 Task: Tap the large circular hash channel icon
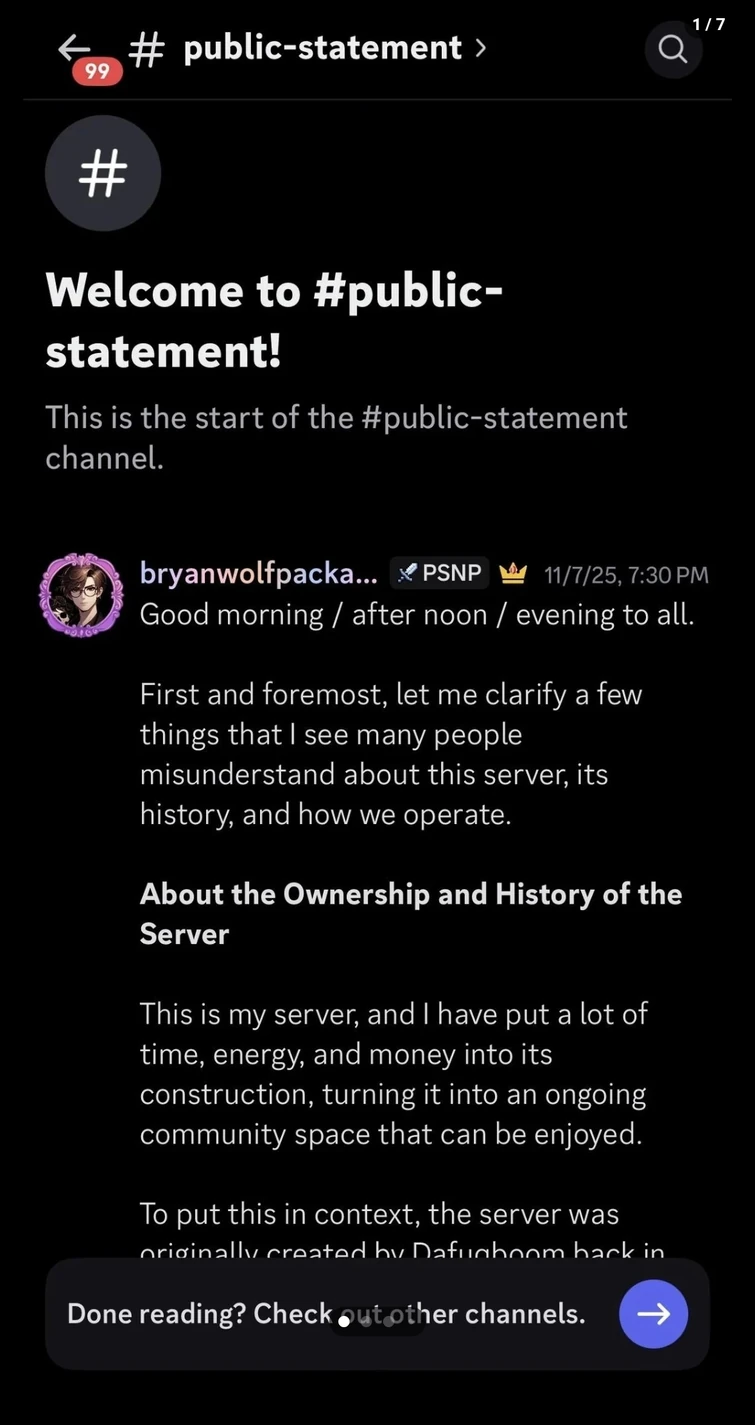click(102, 174)
